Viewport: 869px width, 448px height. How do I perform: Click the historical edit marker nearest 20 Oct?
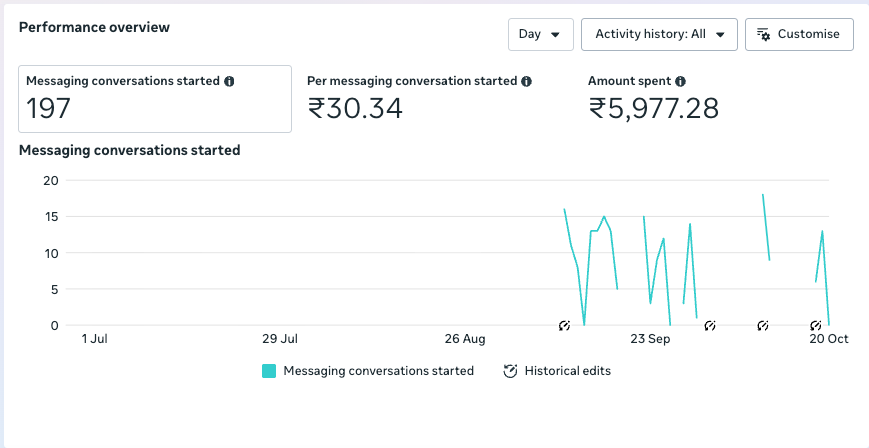815,325
